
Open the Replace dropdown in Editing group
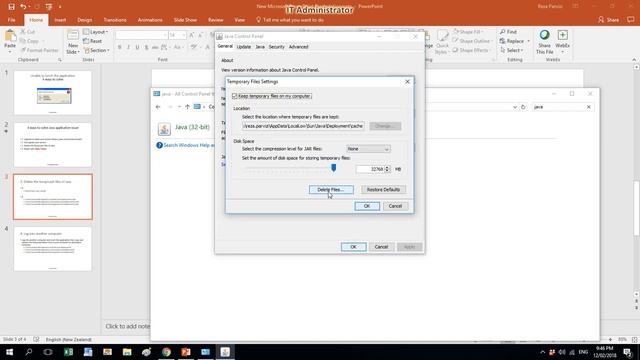(515, 41)
